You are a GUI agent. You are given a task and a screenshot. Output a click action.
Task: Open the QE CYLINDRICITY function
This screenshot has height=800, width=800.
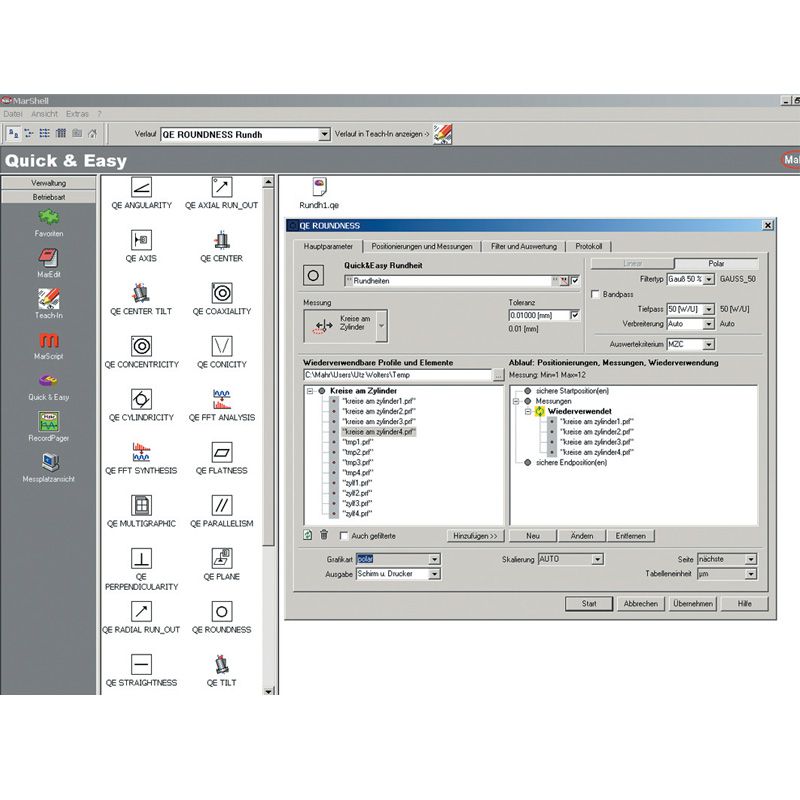tap(141, 399)
